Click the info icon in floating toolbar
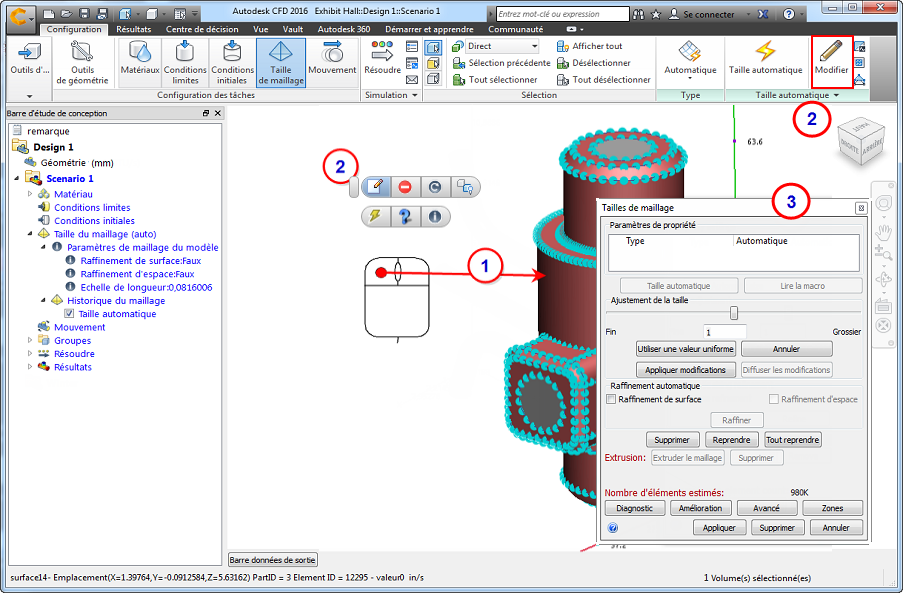 [435, 216]
